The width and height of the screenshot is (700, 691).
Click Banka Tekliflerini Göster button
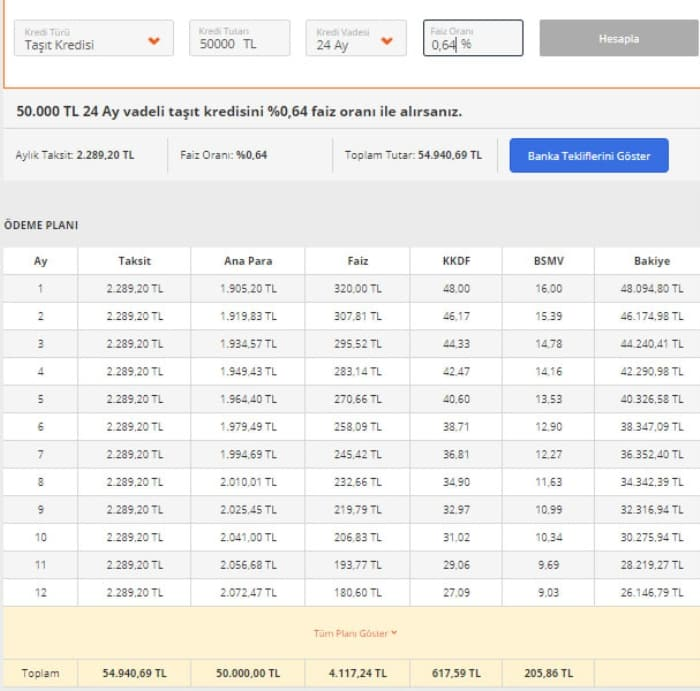click(588, 156)
